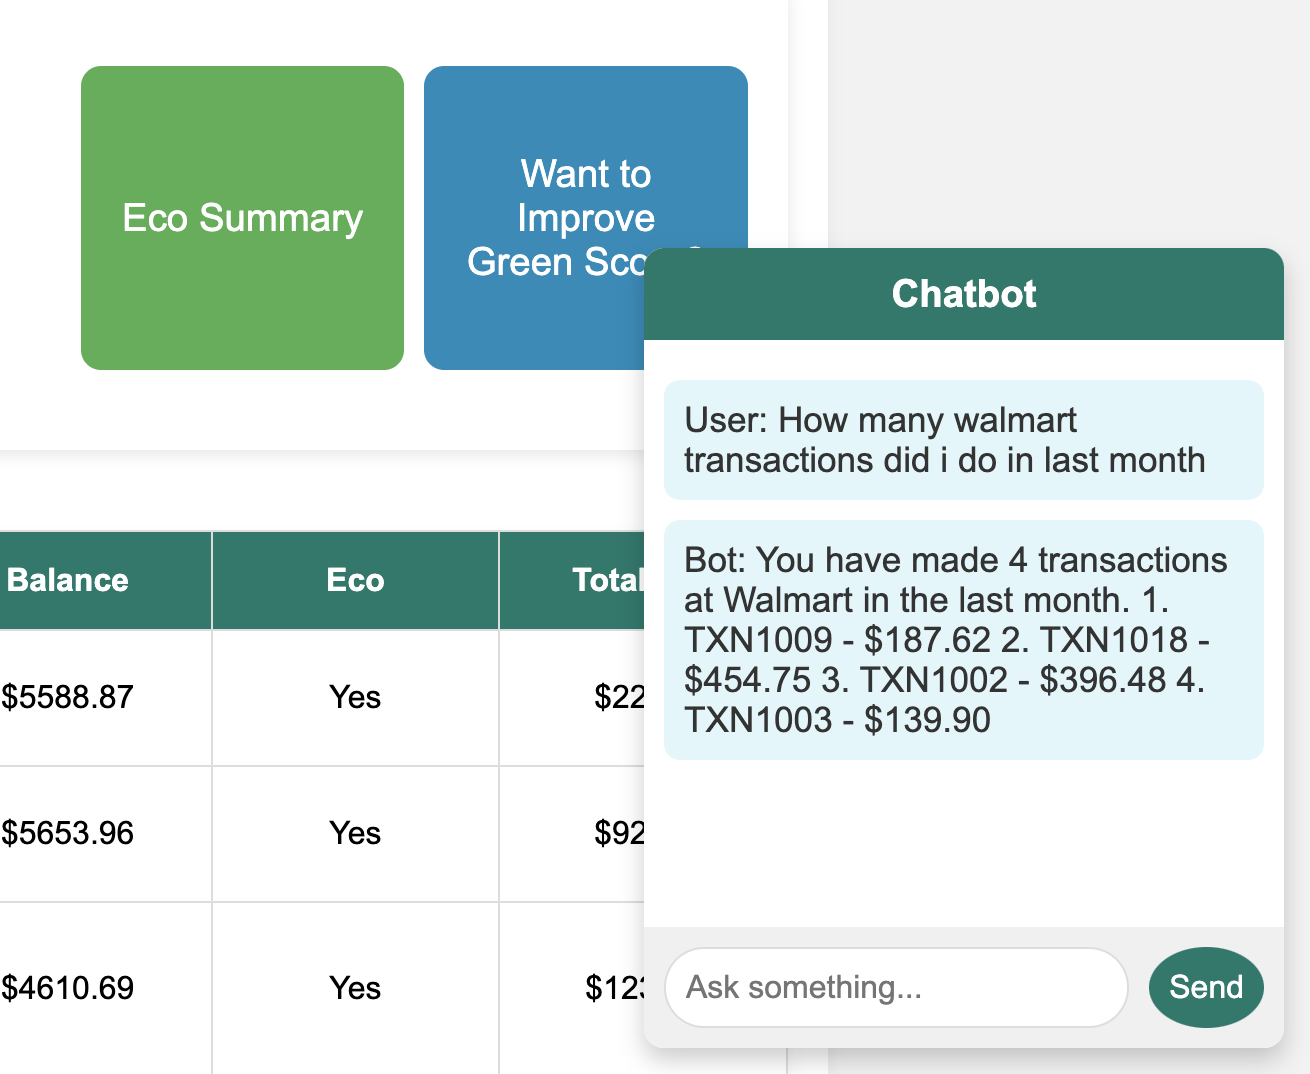This screenshot has width=1310, height=1074.
Task: Click the Chatbot panel header
Action: 963,294
